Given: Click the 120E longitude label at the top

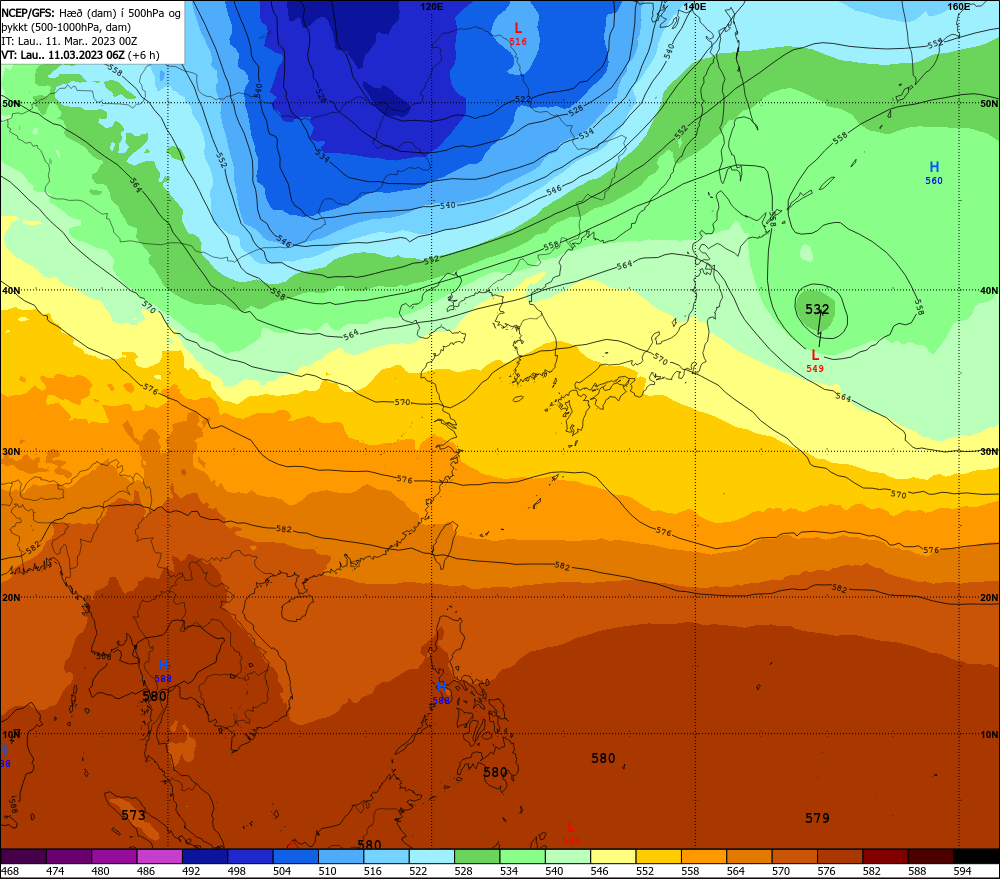Looking at the screenshot, I should tap(432, 6).
